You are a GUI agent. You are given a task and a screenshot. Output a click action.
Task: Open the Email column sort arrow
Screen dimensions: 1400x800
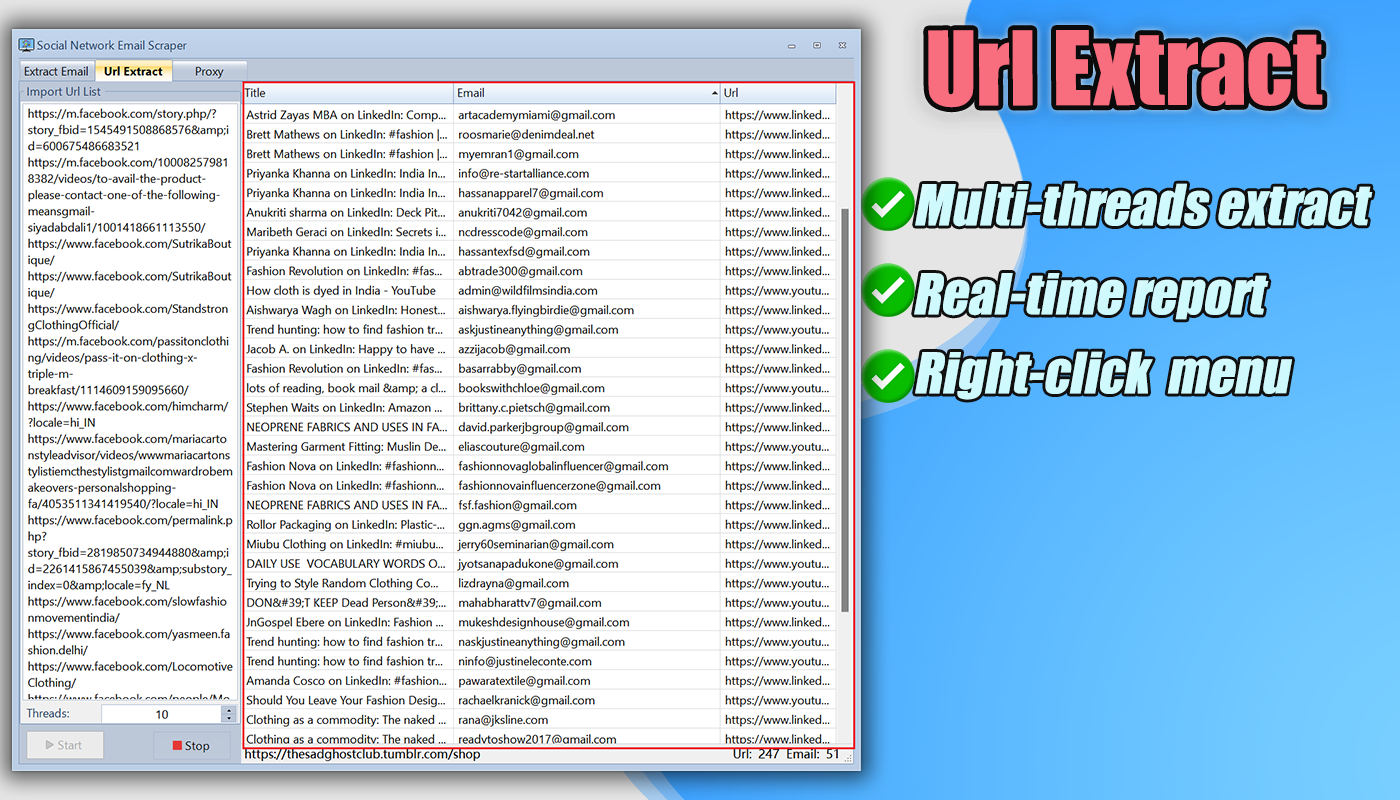[714, 92]
